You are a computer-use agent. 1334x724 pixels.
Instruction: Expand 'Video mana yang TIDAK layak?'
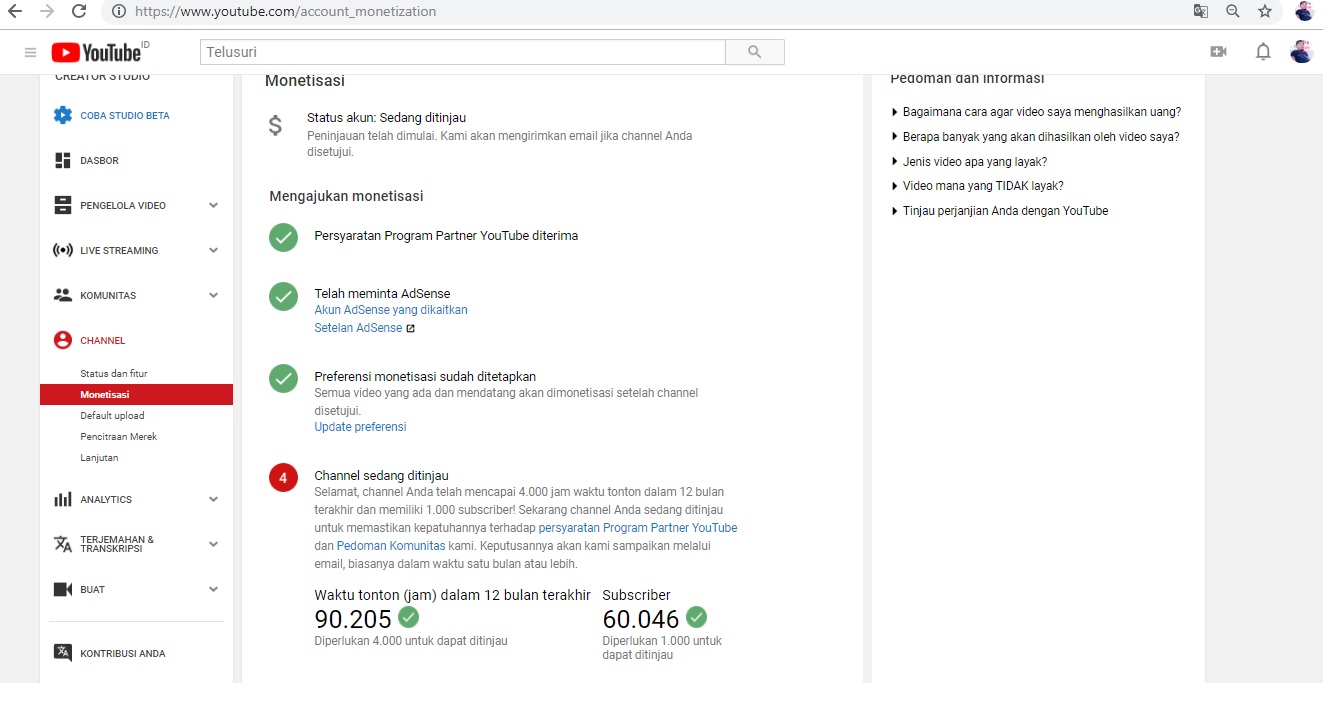tap(977, 186)
